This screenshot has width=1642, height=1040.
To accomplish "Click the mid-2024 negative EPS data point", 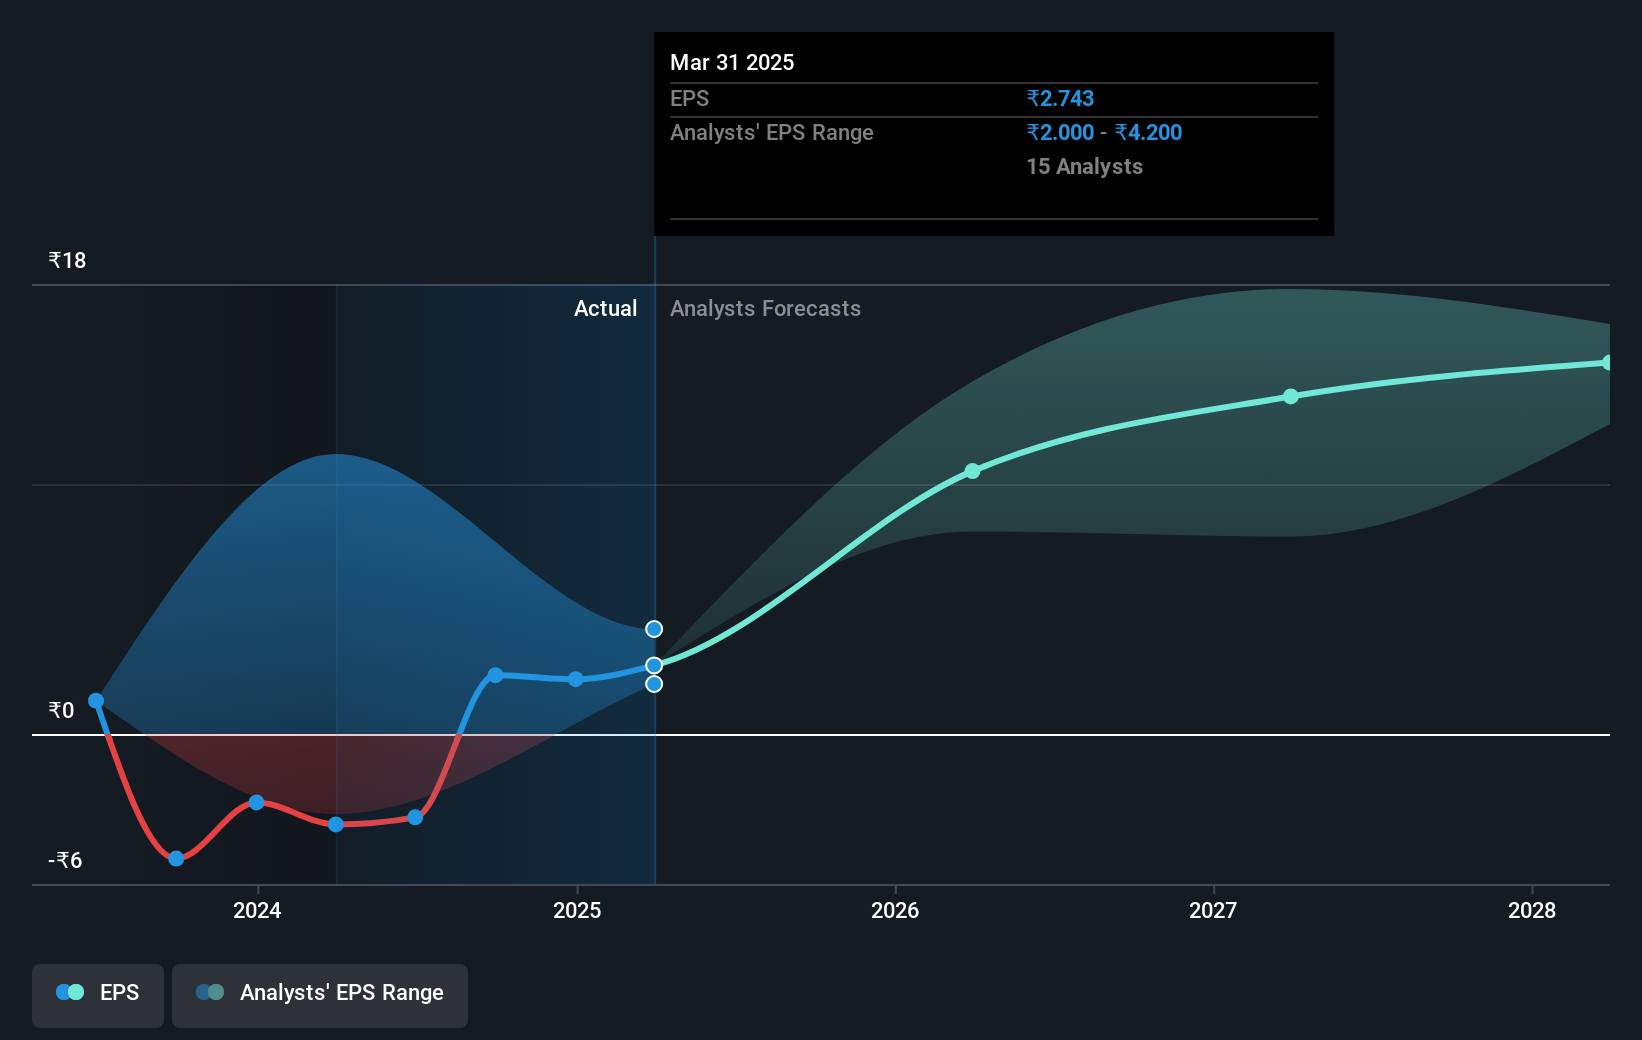I will tap(415, 817).
